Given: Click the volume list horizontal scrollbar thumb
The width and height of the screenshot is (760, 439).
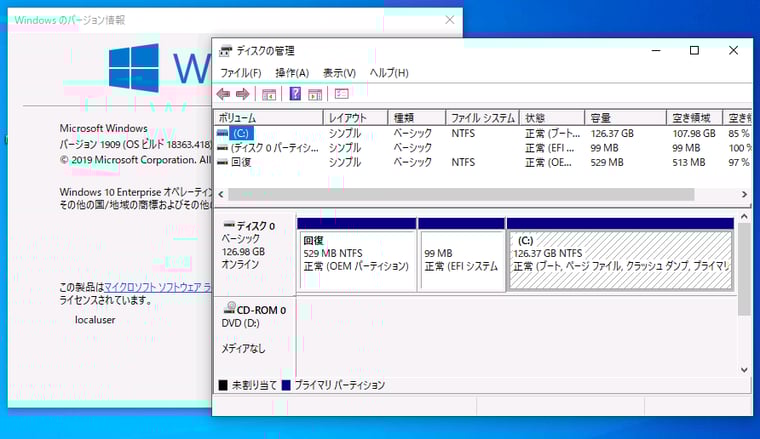Looking at the screenshot, I should point(461,194).
